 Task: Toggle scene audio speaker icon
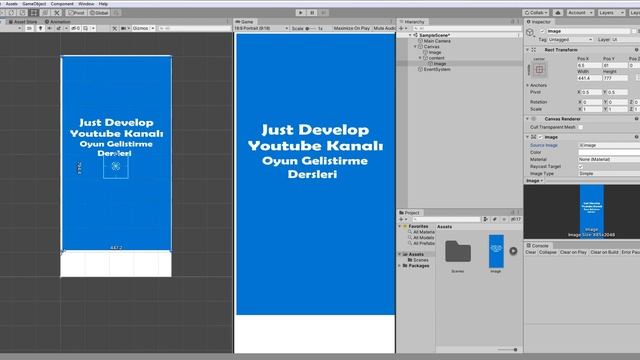point(49,28)
